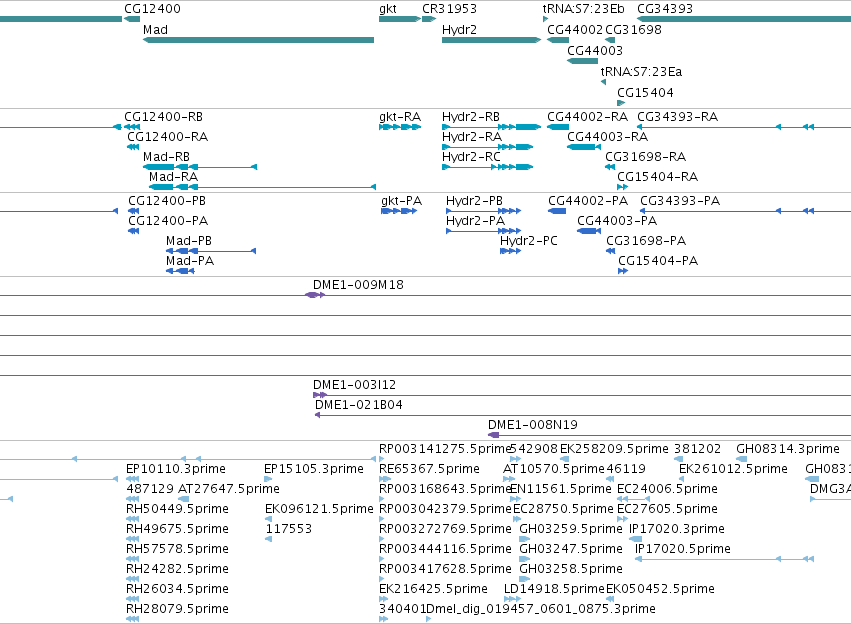Open the CR31953 gene label

449,9
